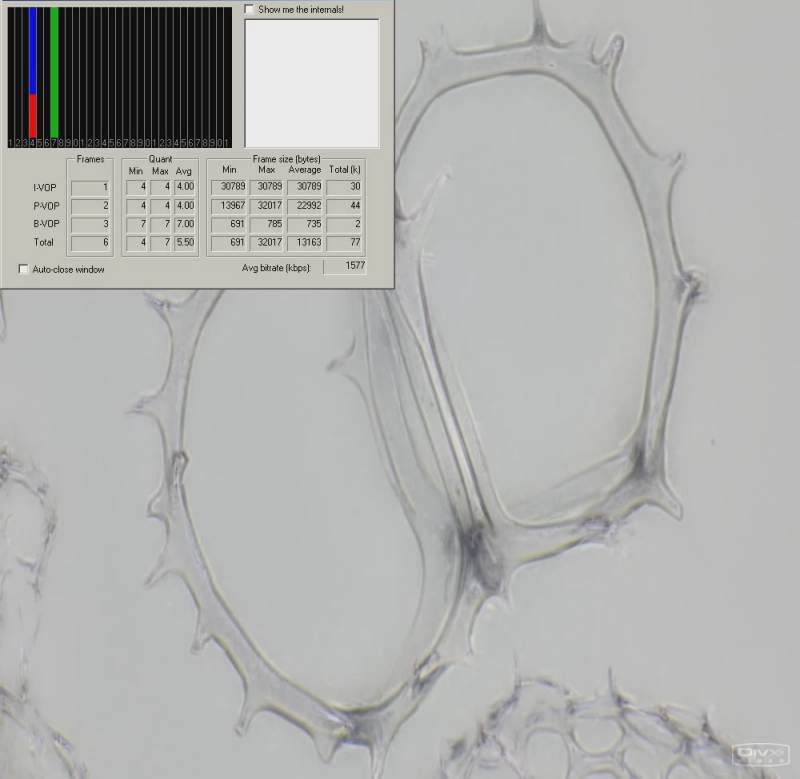Viewport: 800px width, 779px height.
Task: Click the I-VOP row label
Action: click(45, 188)
